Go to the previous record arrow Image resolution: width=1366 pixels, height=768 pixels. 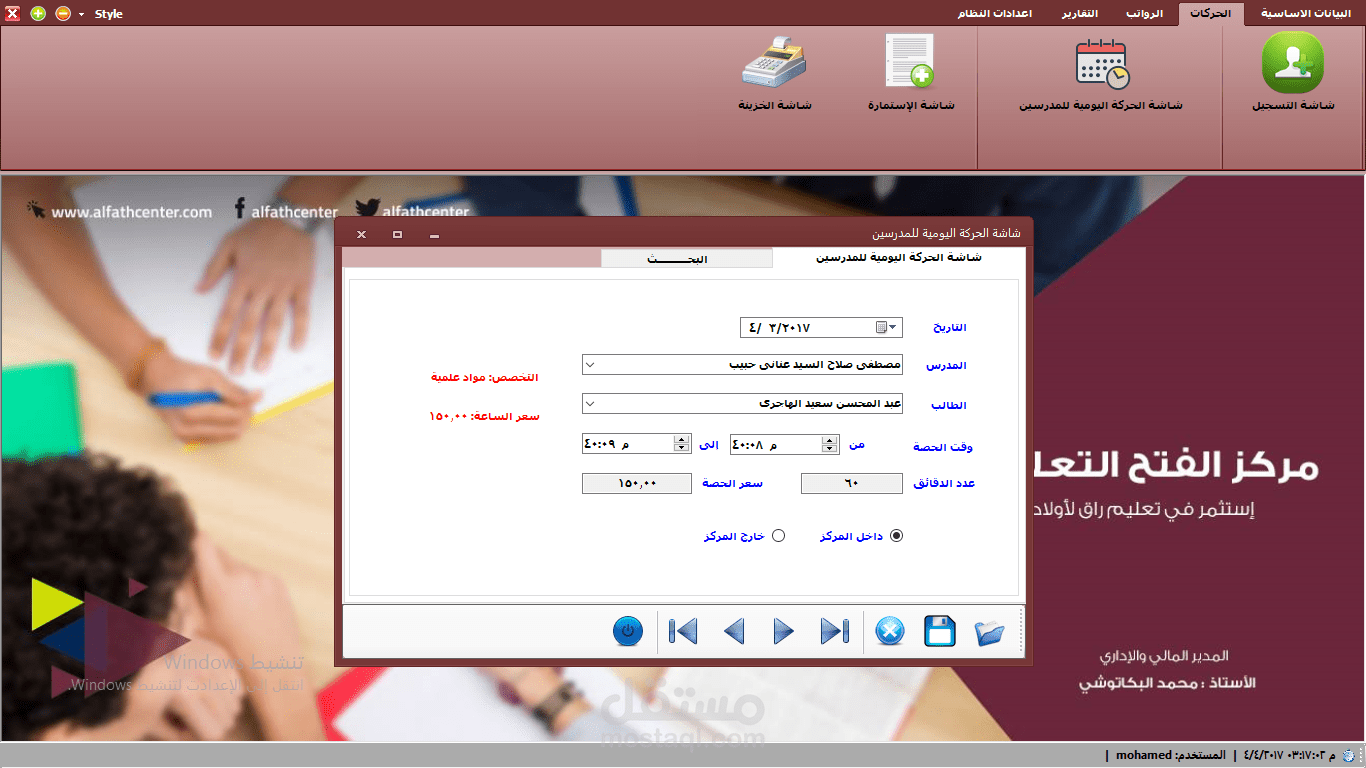[733, 631]
